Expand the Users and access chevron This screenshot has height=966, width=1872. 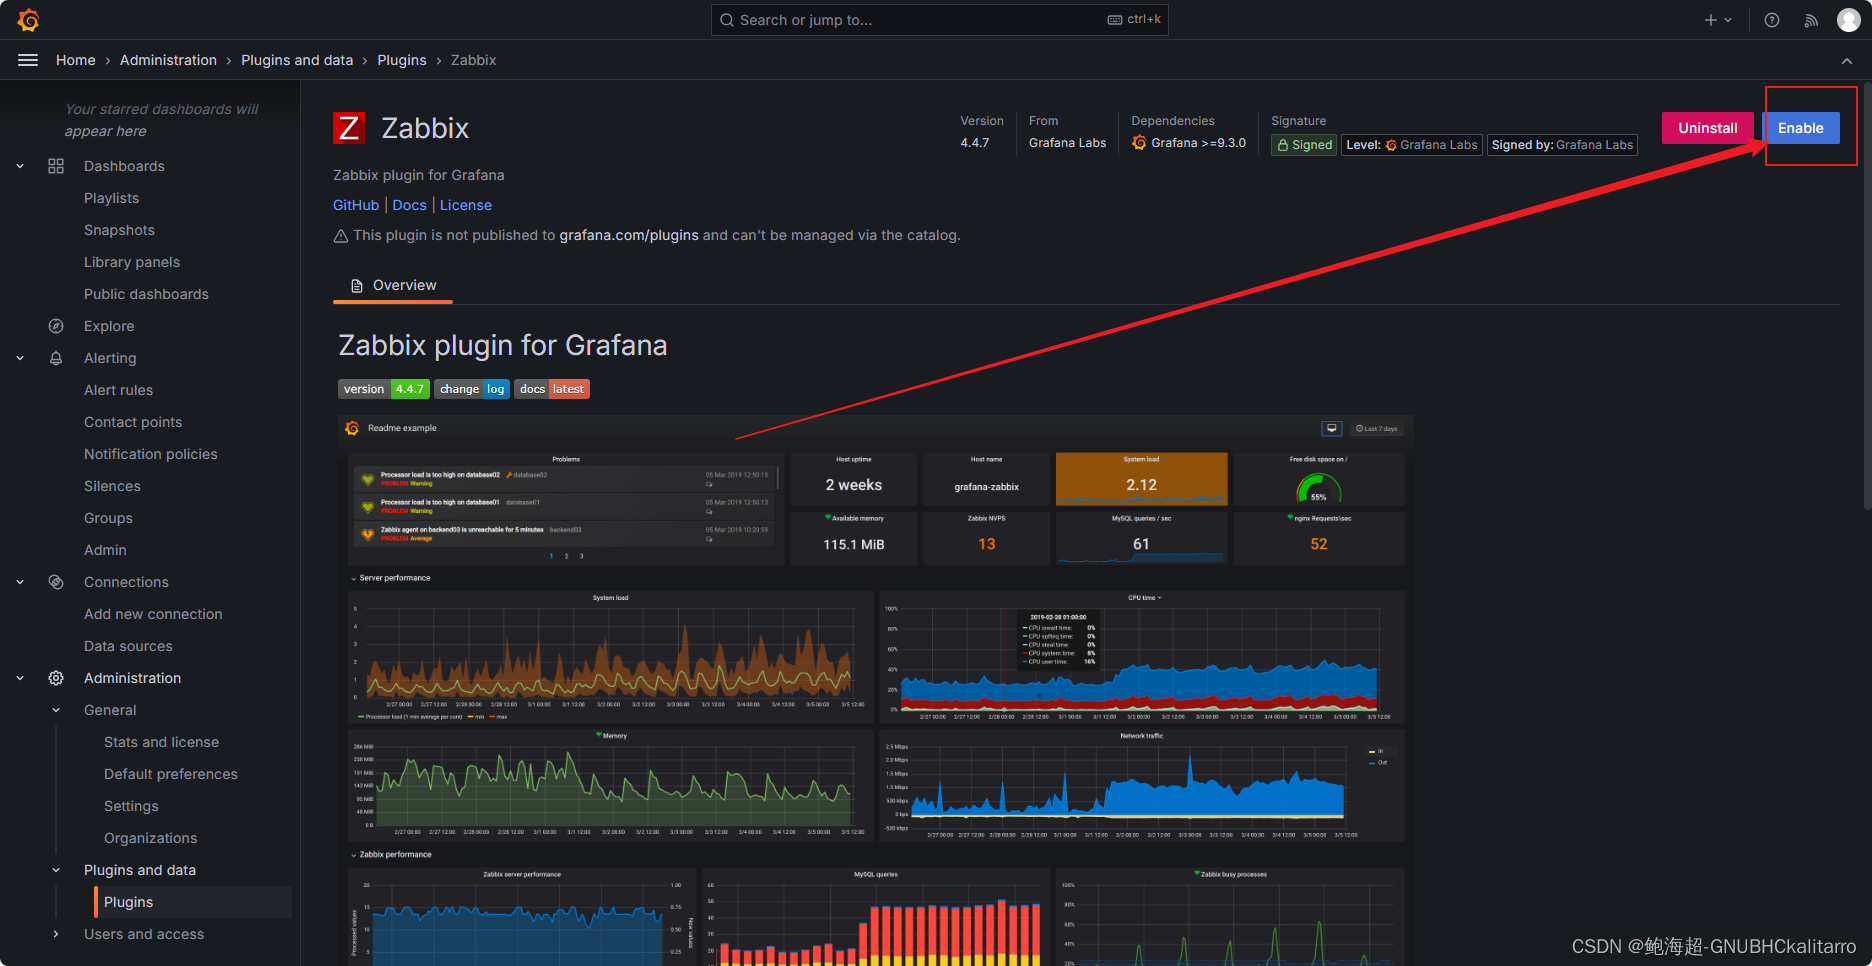(56, 934)
